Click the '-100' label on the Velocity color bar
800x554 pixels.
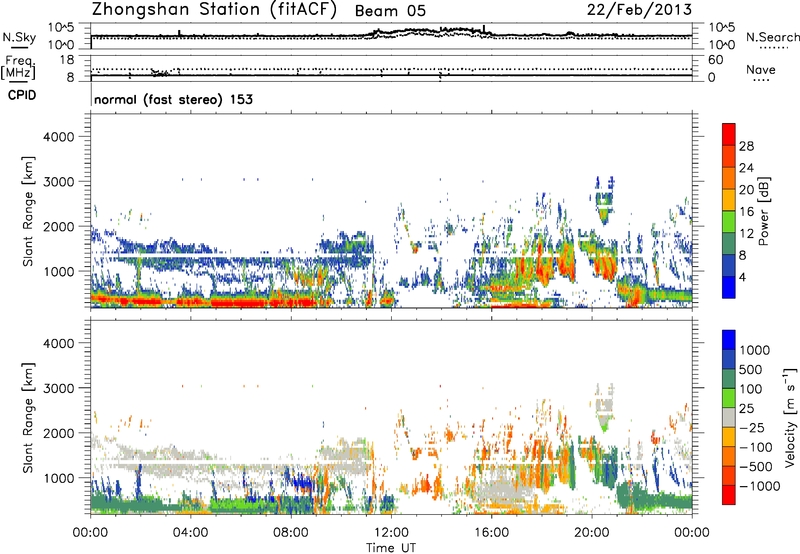[756, 447]
